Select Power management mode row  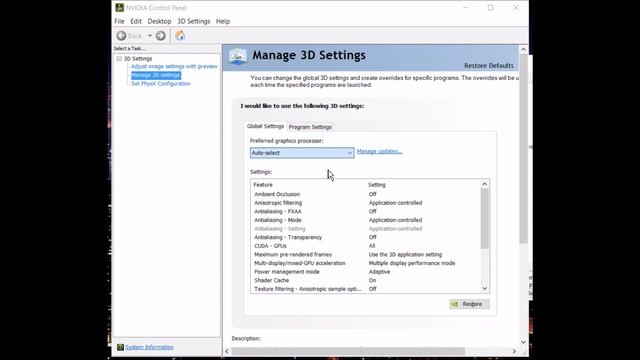(x=367, y=272)
